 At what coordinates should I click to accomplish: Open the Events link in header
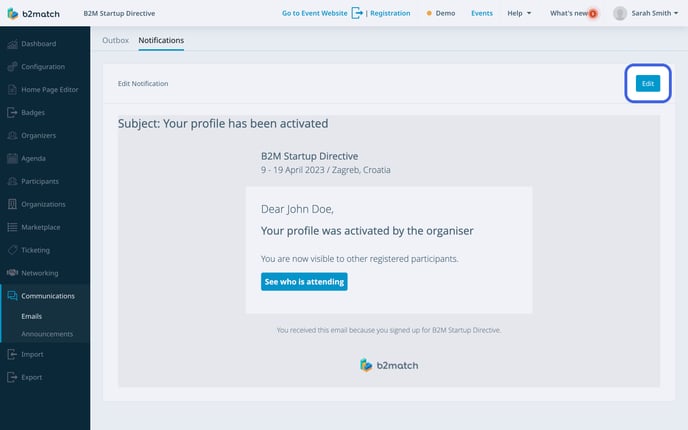click(482, 14)
